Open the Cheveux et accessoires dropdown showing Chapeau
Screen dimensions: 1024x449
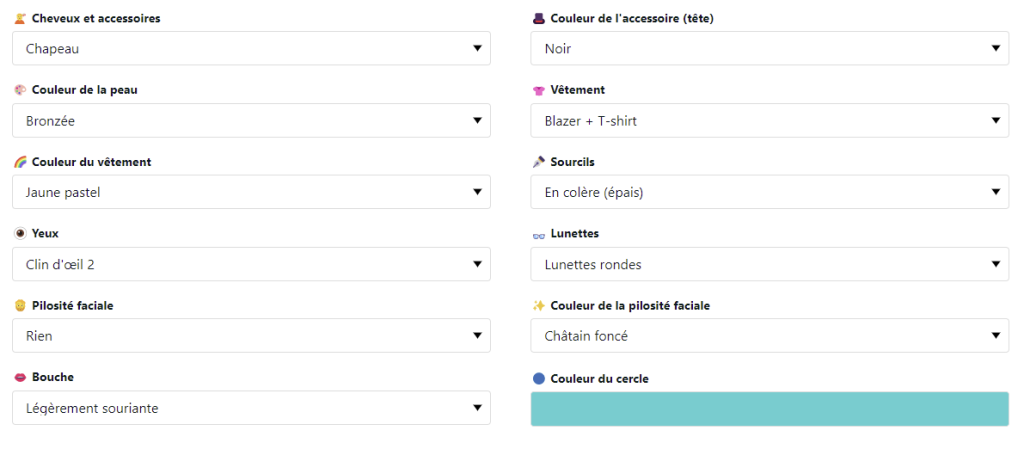pyautogui.click(x=251, y=48)
